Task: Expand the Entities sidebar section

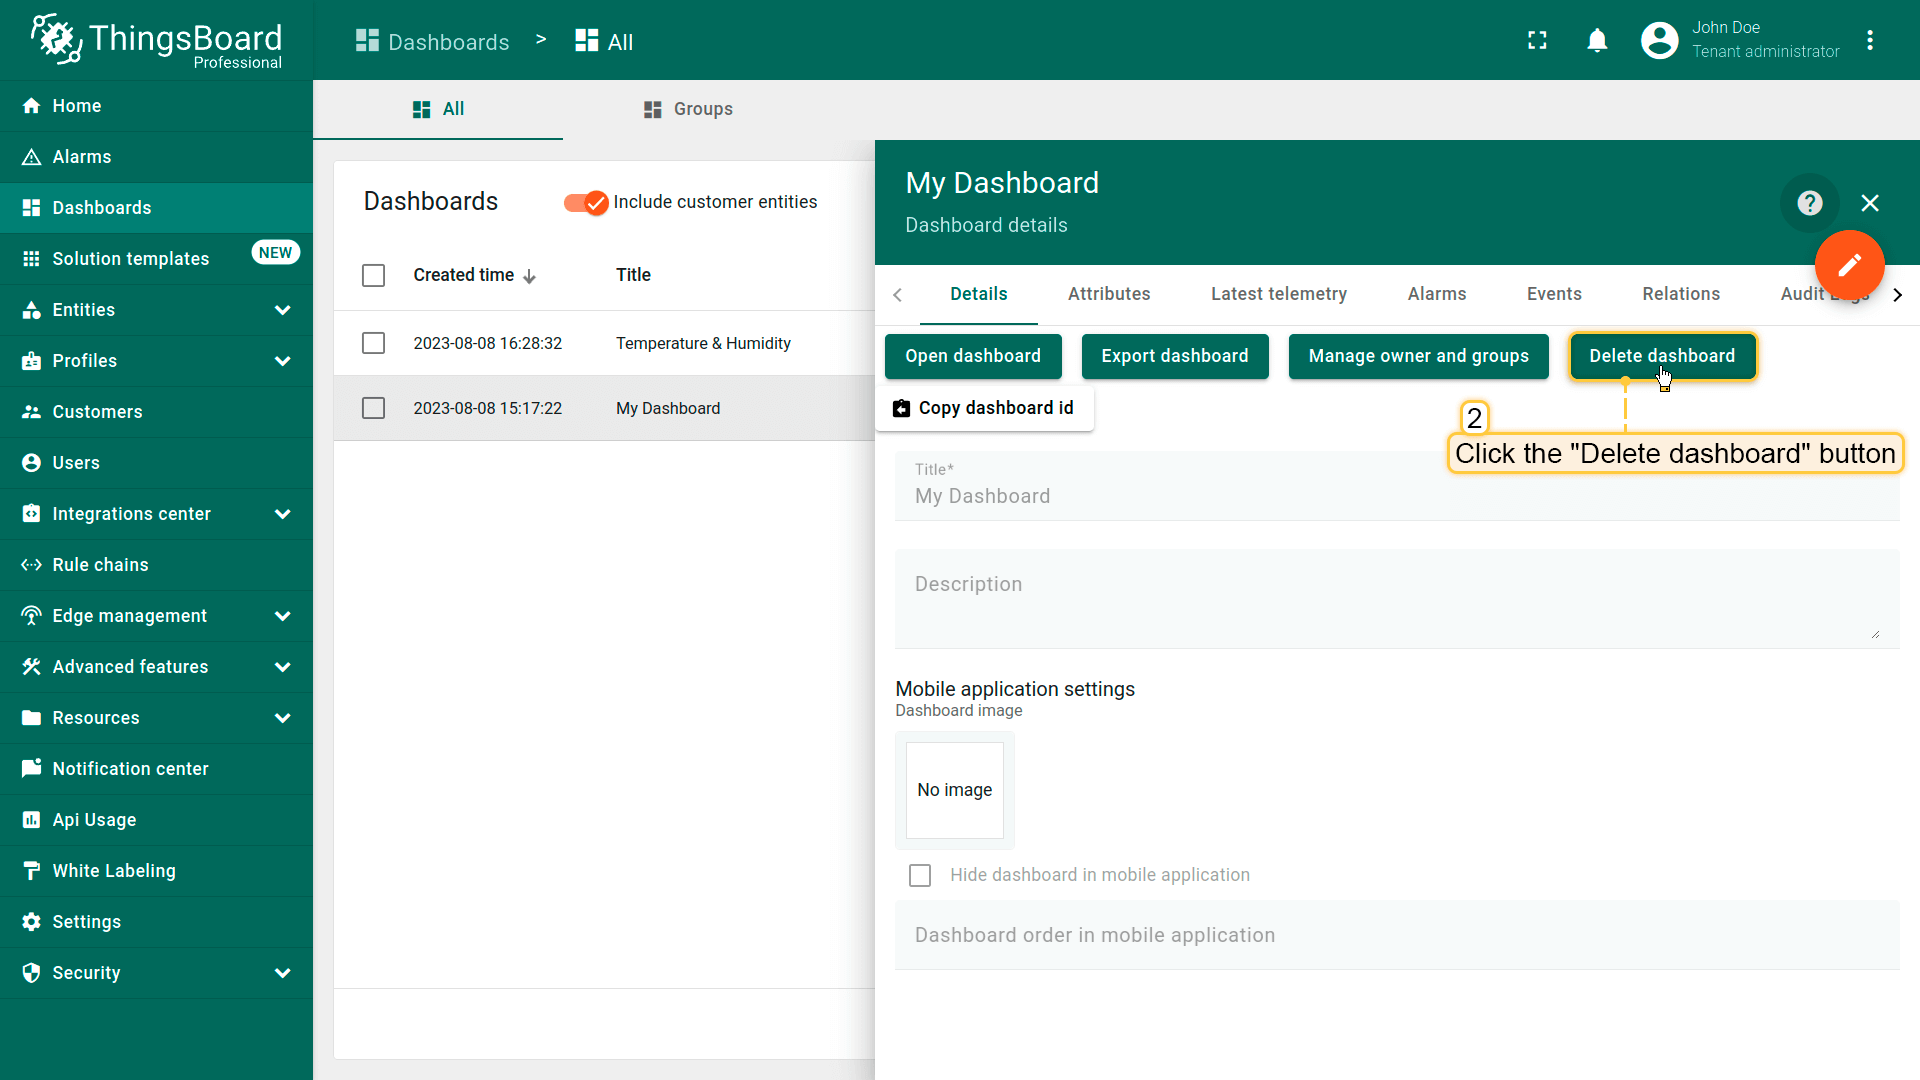Action: click(x=282, y=310)
